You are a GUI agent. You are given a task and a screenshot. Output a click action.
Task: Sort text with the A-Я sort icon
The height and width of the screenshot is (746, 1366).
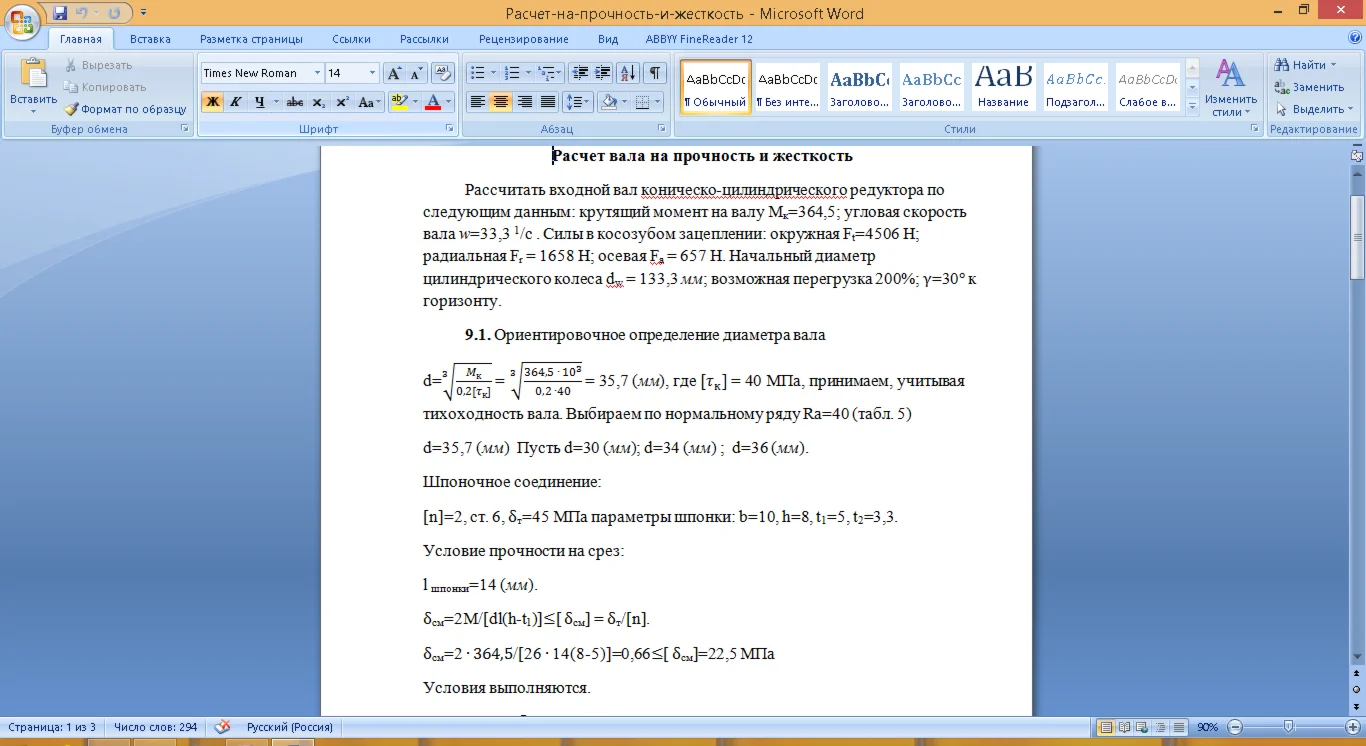(x=628, y=73)
